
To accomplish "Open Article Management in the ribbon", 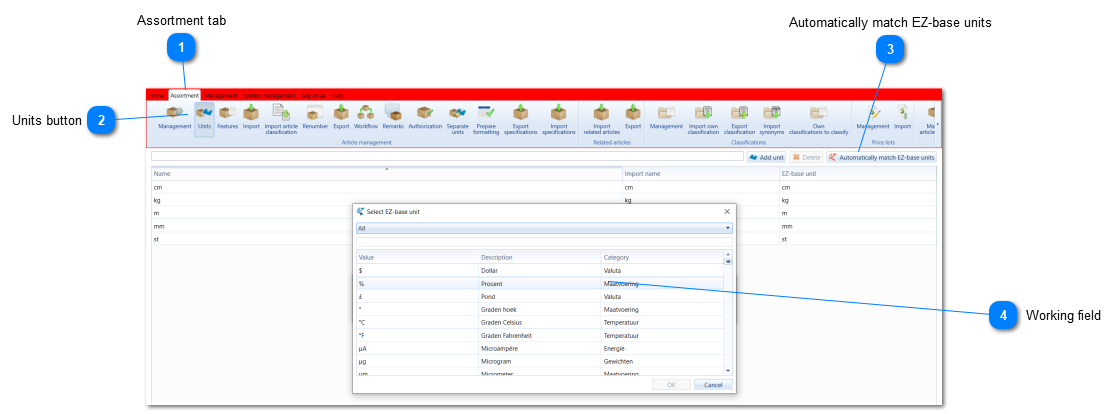I will [x=175, y=118].
